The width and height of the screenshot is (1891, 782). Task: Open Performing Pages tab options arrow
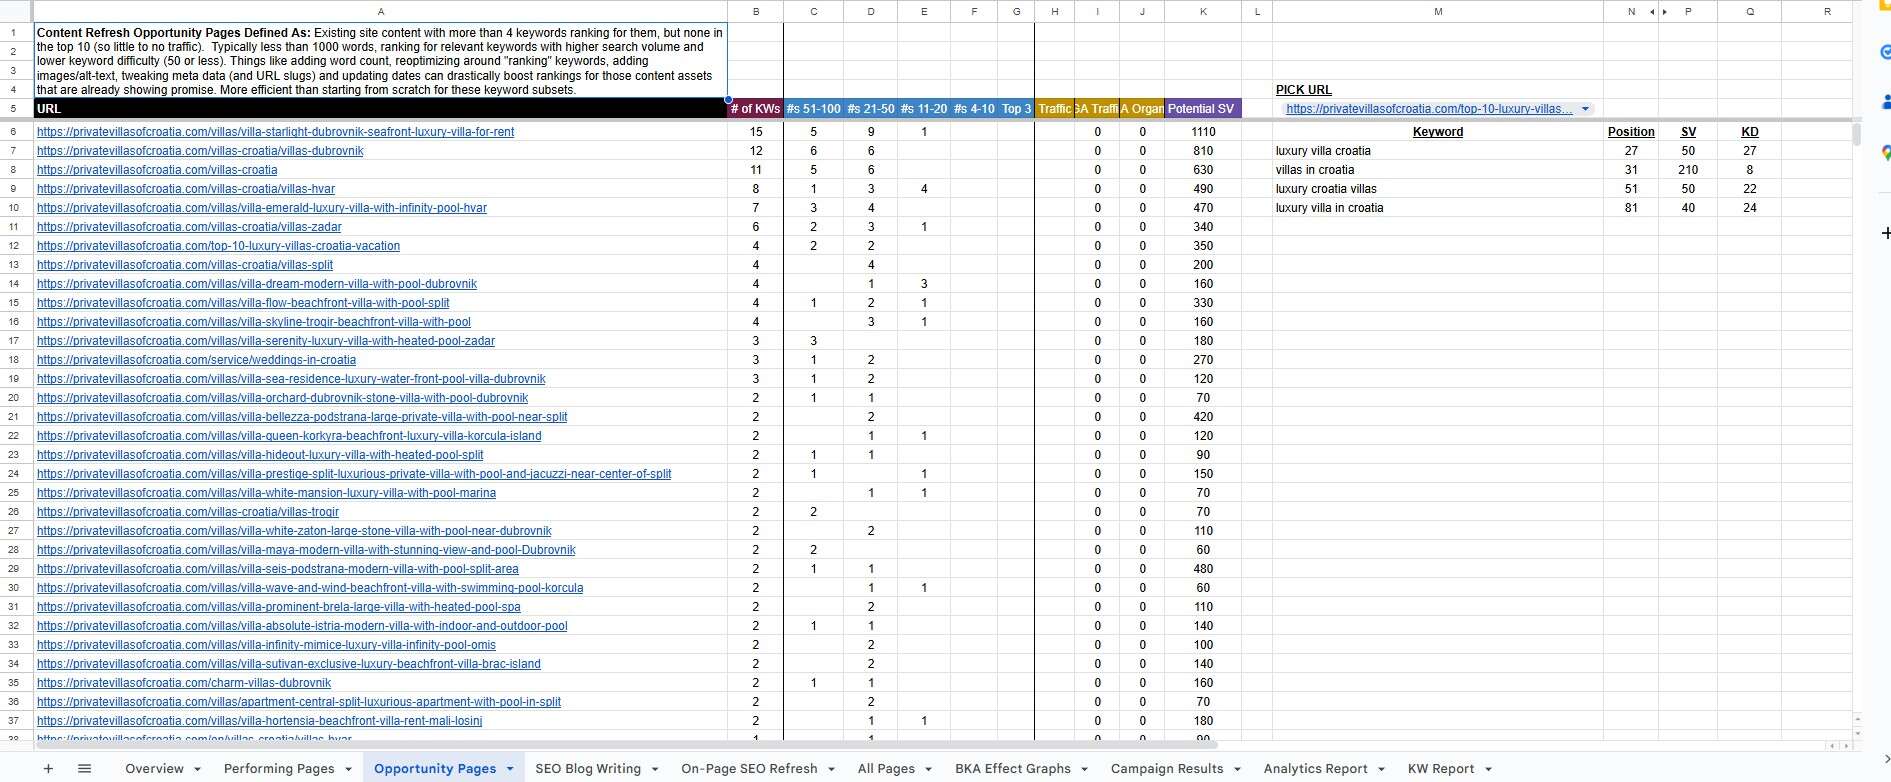[348, 769]
